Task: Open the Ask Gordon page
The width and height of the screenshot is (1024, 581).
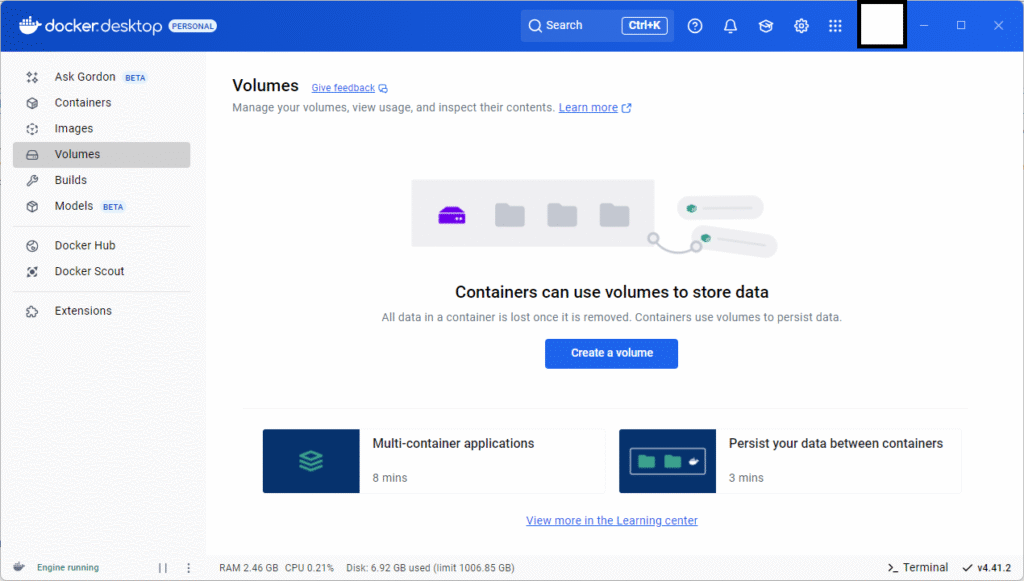Action: pyautogui.click(x=101, y=77)
